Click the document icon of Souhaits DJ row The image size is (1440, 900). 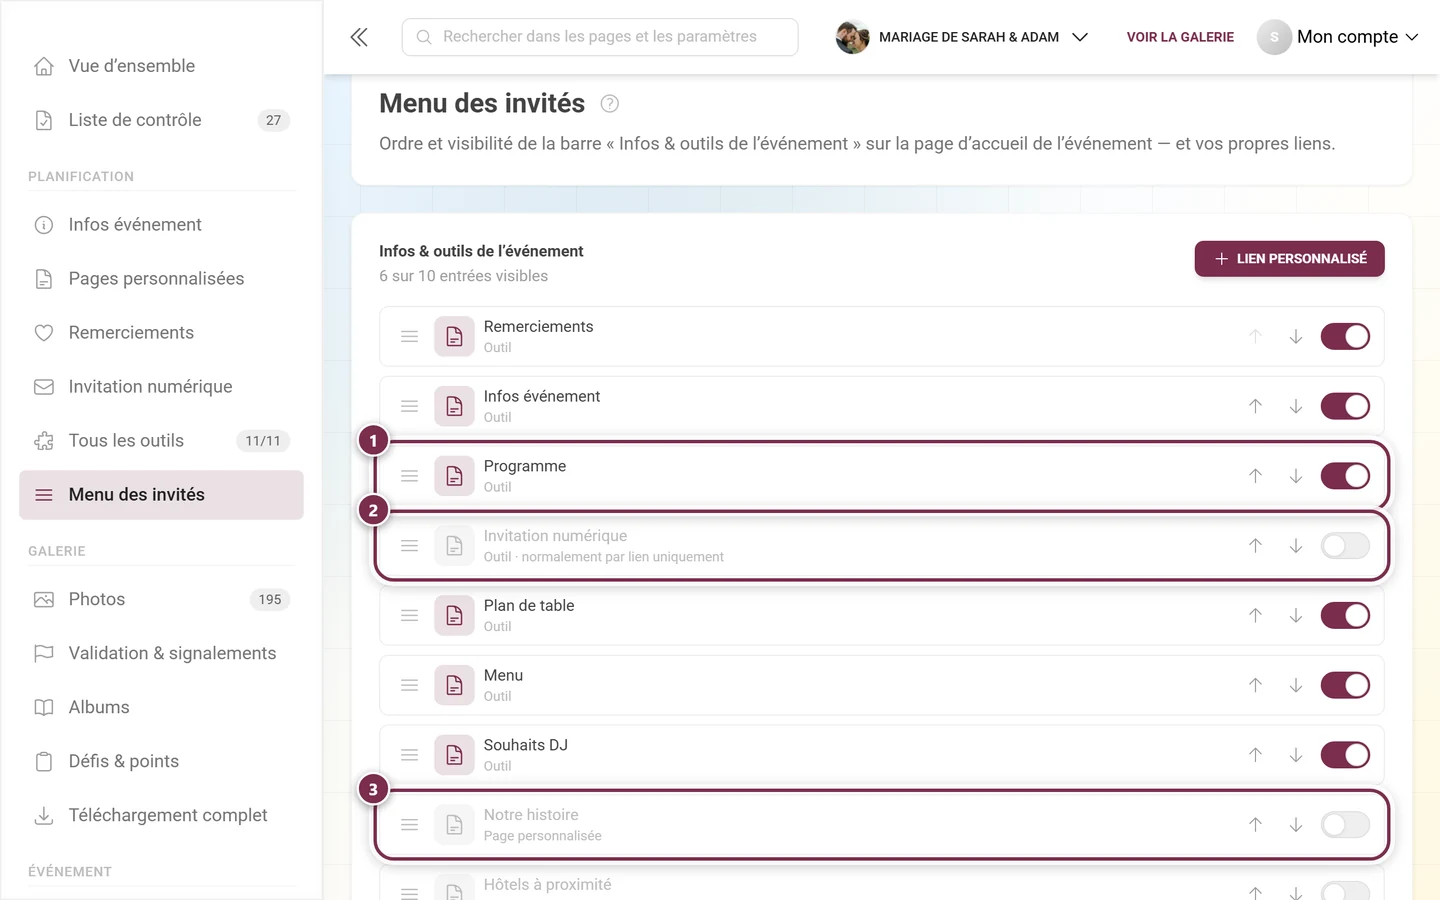454,755
